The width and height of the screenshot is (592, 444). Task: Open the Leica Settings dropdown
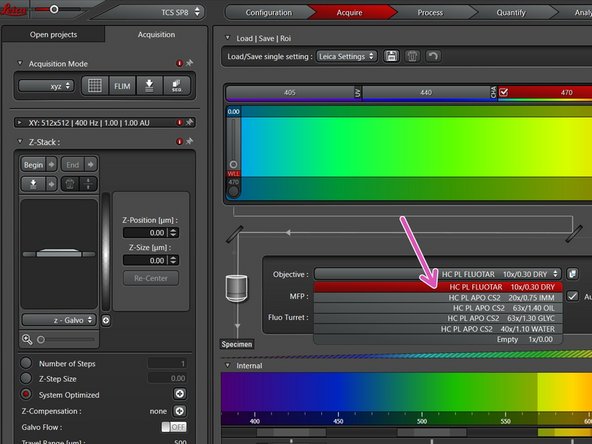pos(346,56)
